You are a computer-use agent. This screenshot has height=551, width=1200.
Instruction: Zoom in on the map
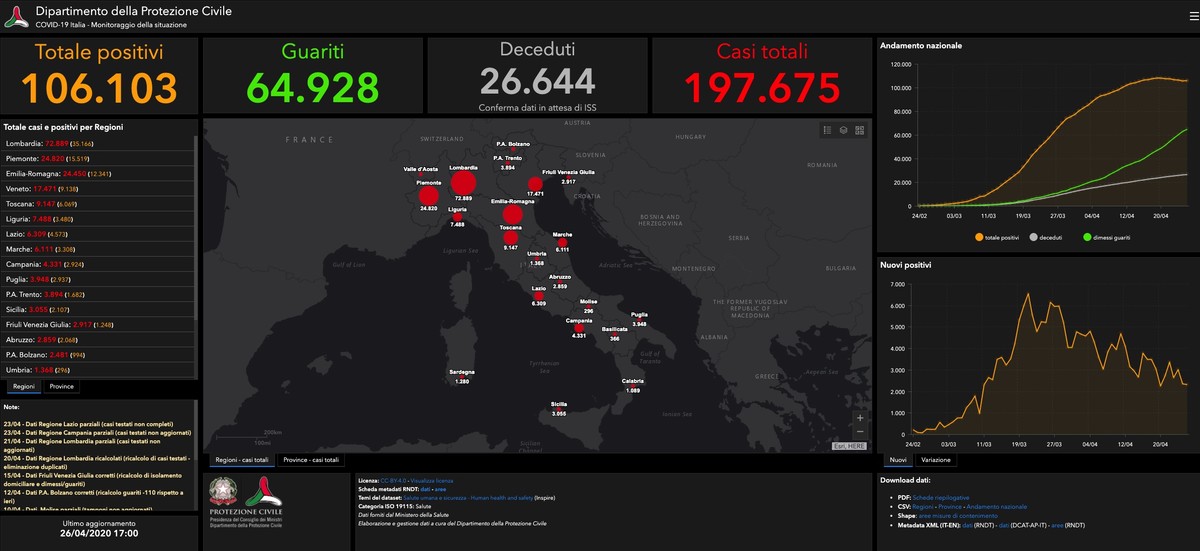click(860, 417)
